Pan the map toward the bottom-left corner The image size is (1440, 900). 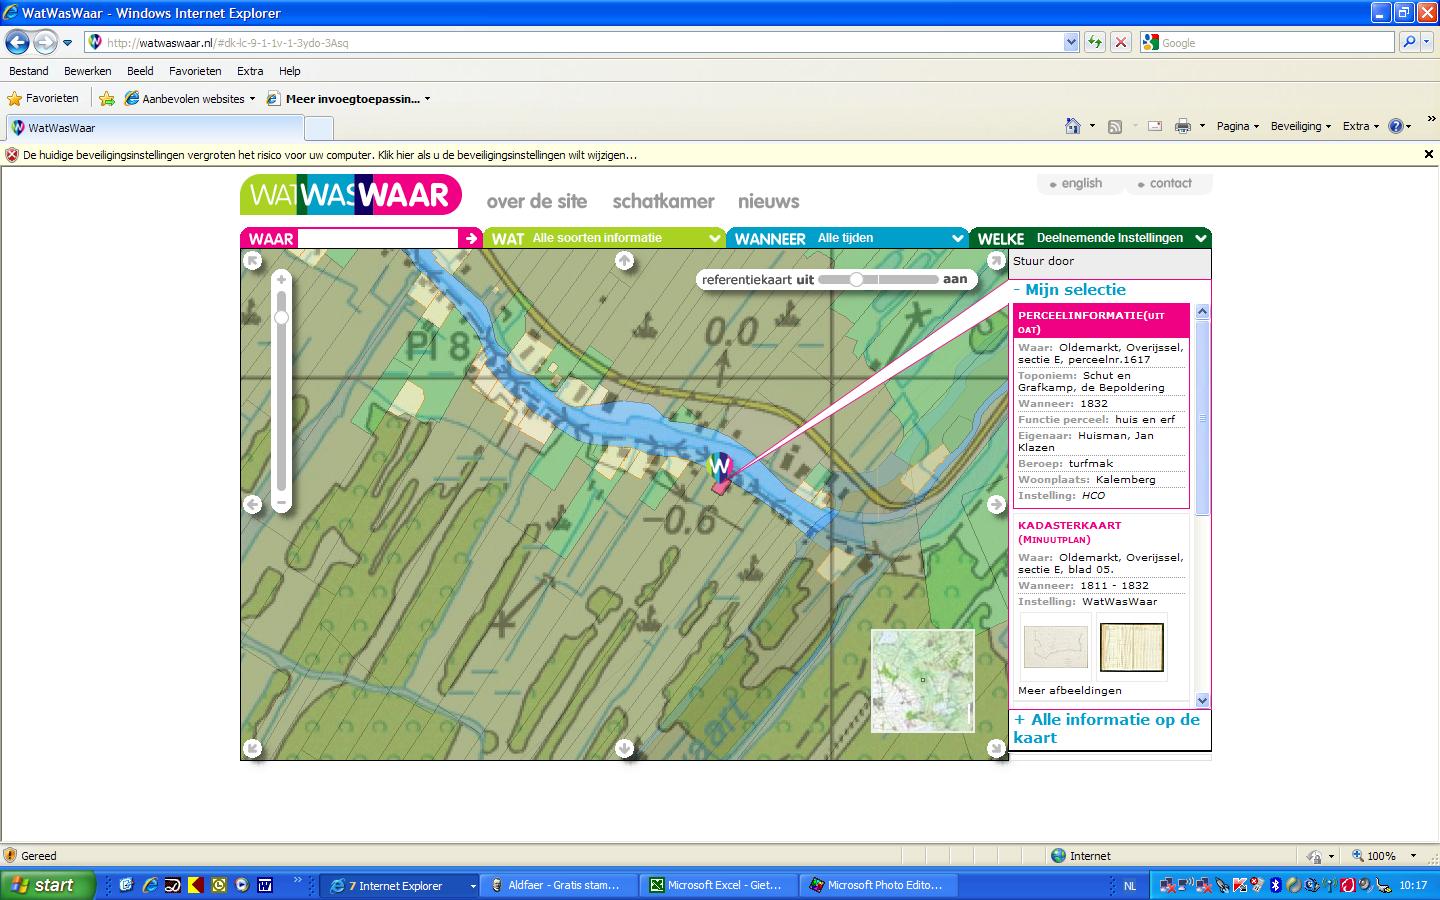[x=252, y=748]
